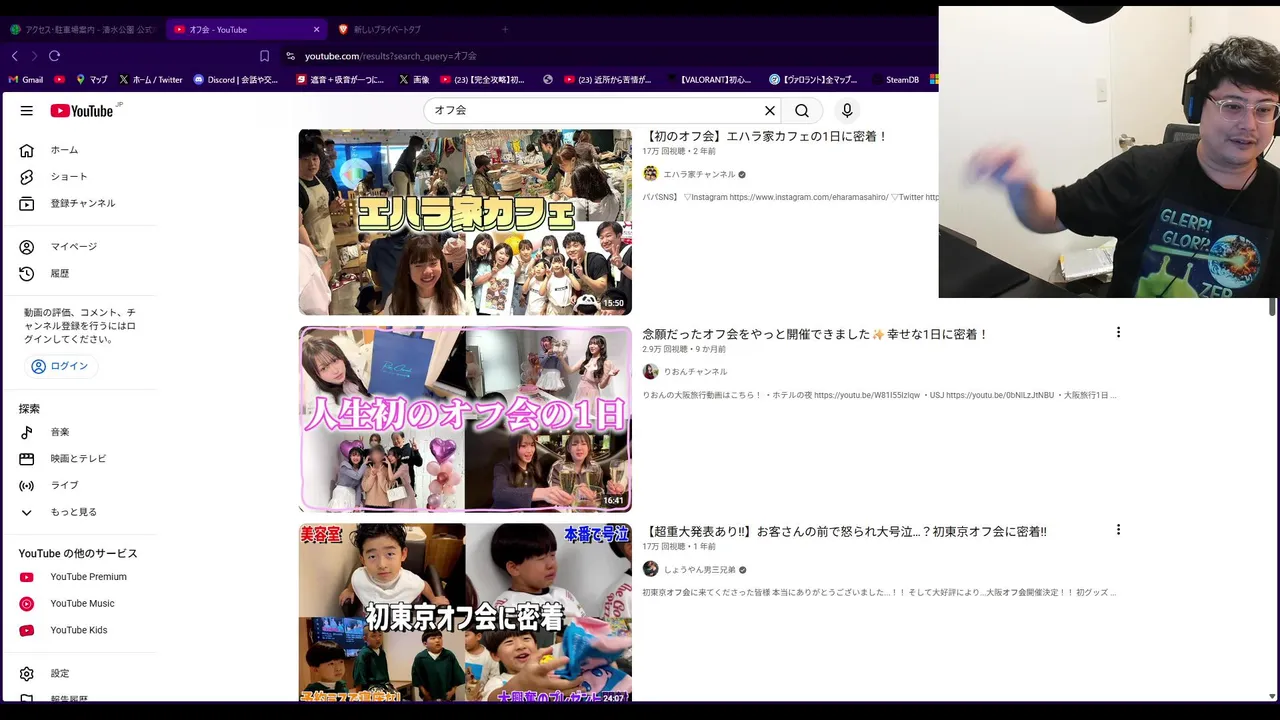This screenshot has height=720, width=1280.
Task: Open the SteamDB bookmark
Action: 895,80
